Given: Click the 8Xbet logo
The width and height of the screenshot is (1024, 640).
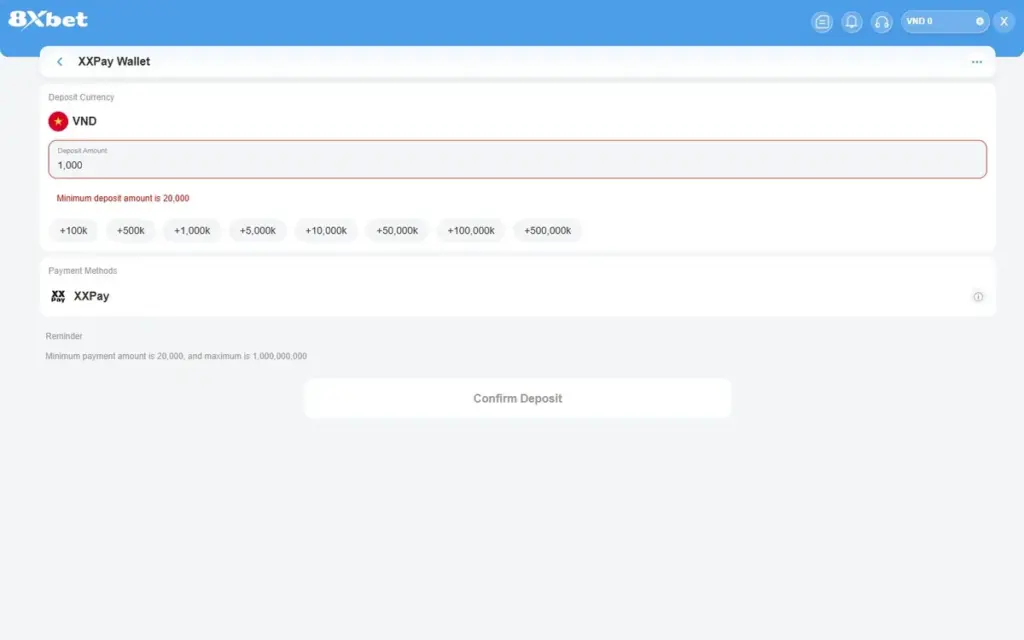Looking at the screenshot, I should coord(48,20).
